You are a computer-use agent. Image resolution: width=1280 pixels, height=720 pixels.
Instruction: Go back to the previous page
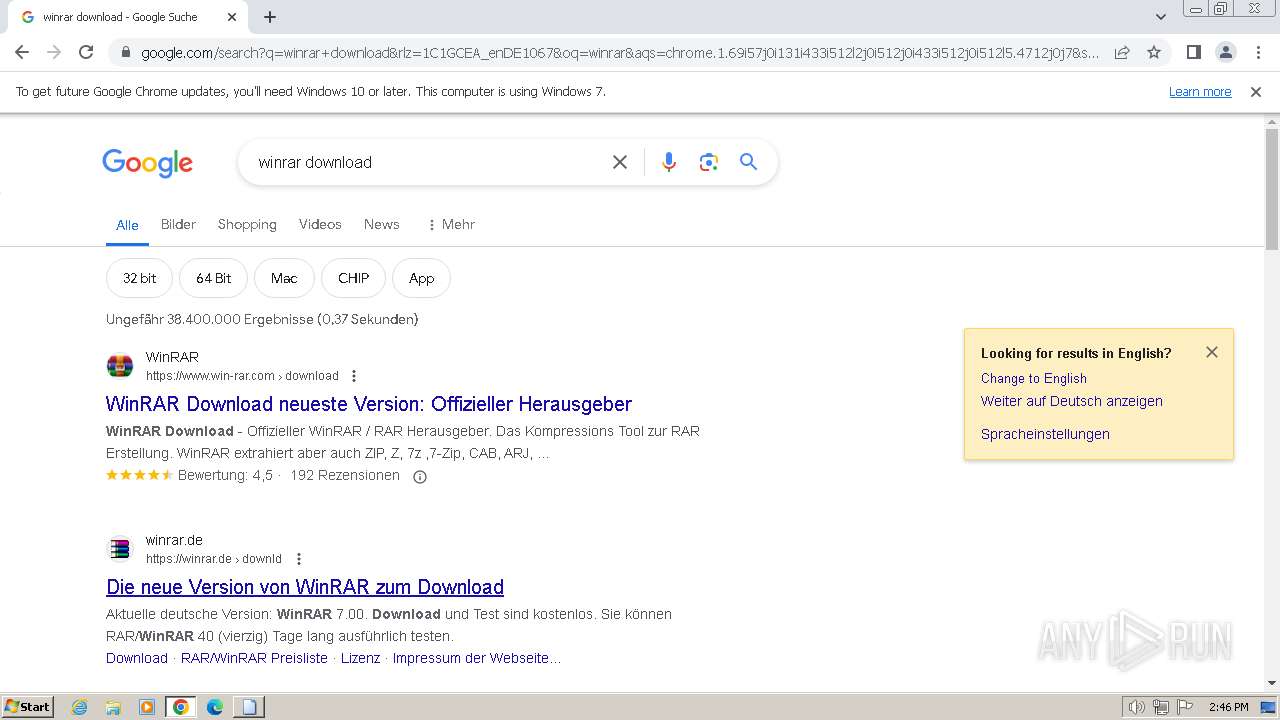[x=22, y=52]
